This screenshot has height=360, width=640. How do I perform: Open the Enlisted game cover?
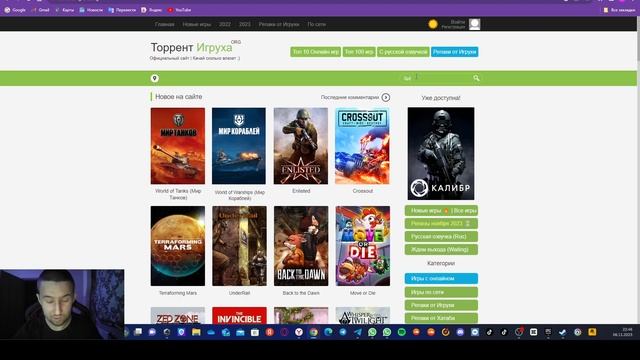(x=301, y=146)
